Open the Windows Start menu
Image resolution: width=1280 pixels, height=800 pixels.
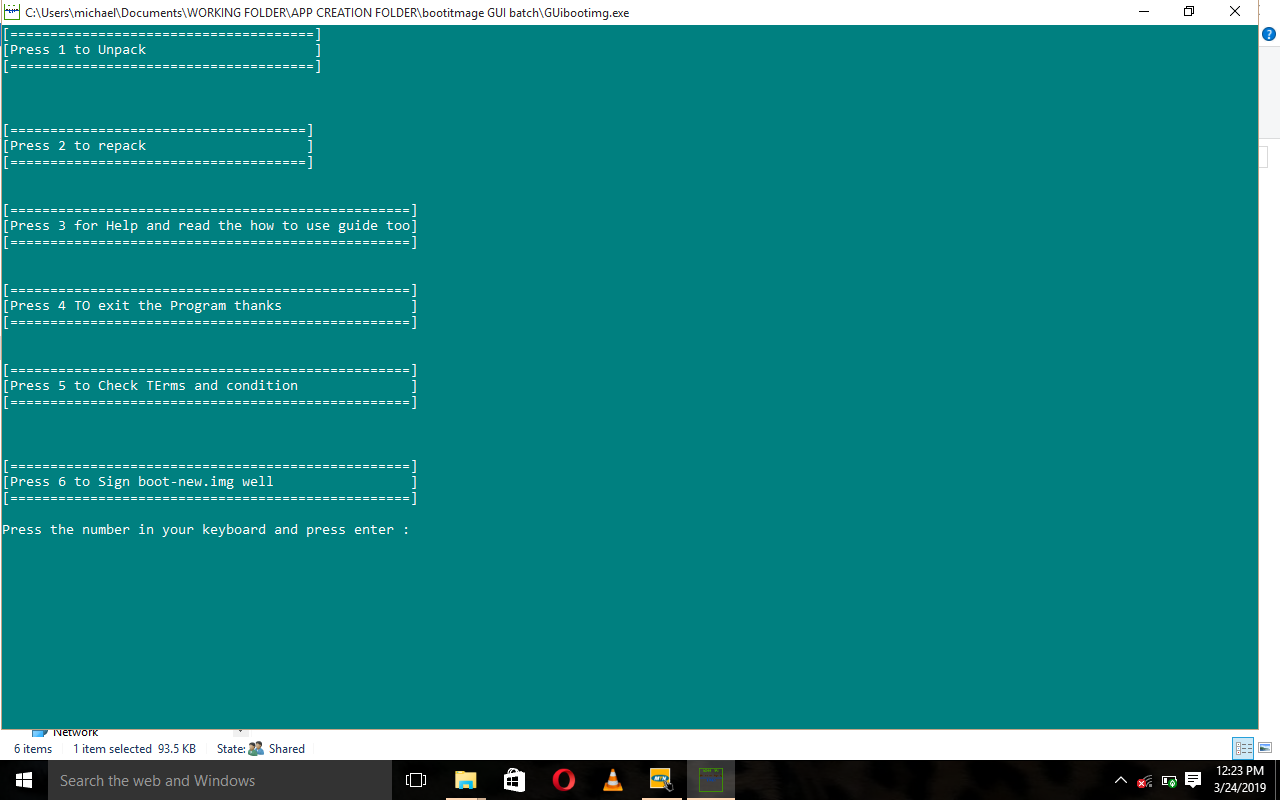point(24,780)
